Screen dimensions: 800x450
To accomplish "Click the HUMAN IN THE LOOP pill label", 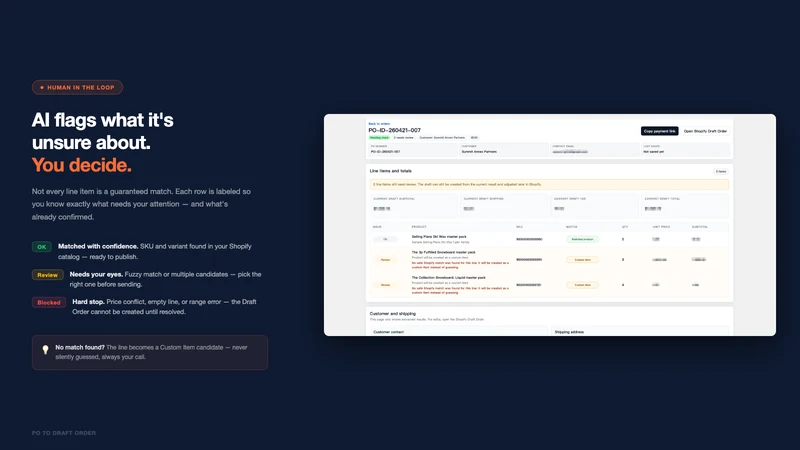I will click(78, 87).
